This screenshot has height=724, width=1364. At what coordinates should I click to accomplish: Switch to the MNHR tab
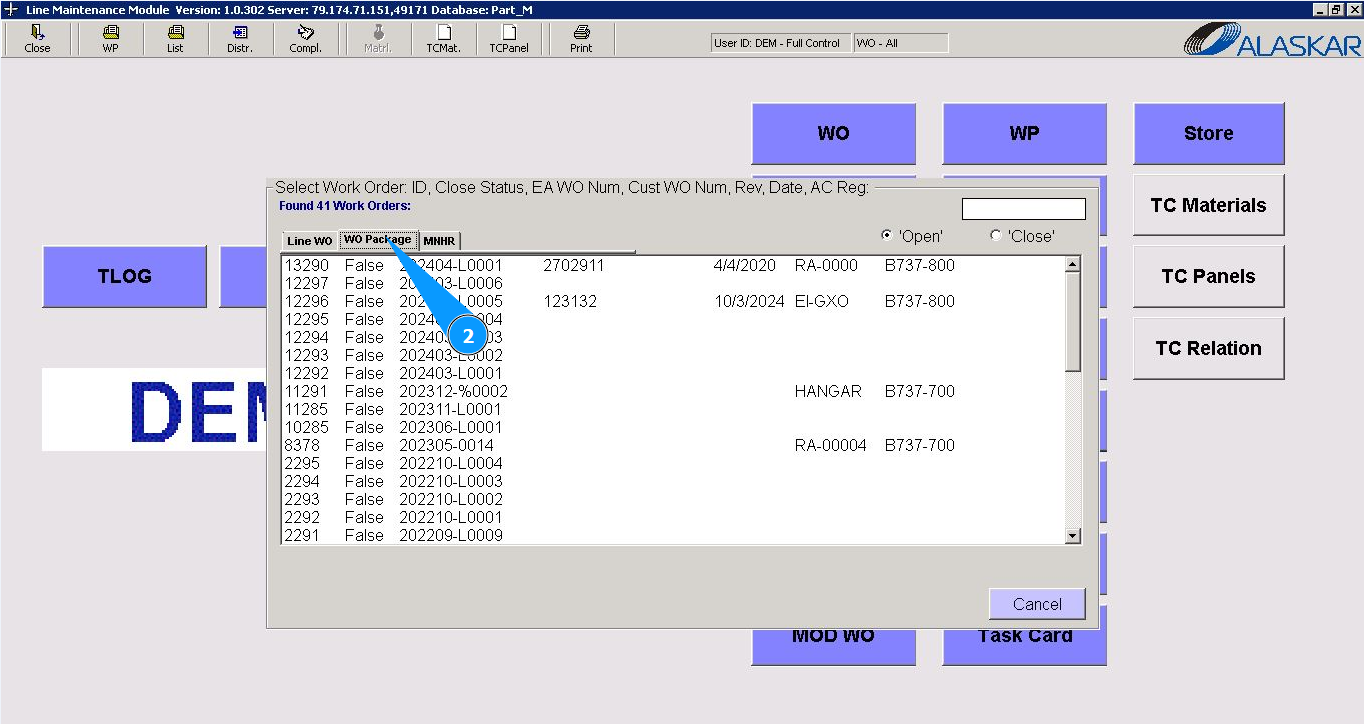(439, 241)
